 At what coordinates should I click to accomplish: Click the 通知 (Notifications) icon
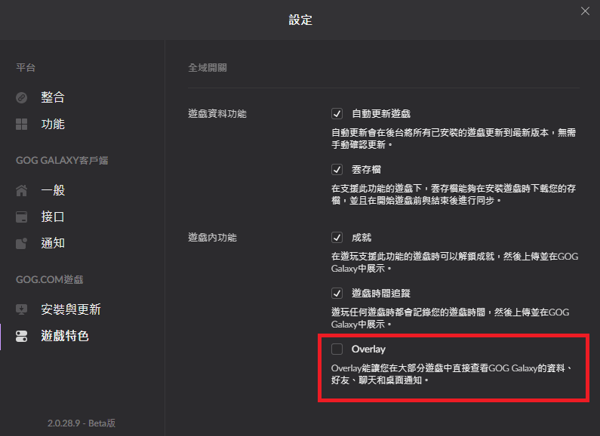click(x=22, y=243)
